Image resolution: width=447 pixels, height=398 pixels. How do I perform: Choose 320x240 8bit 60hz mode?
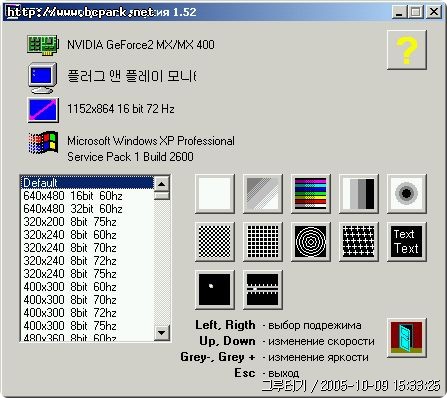click(87, 235)
